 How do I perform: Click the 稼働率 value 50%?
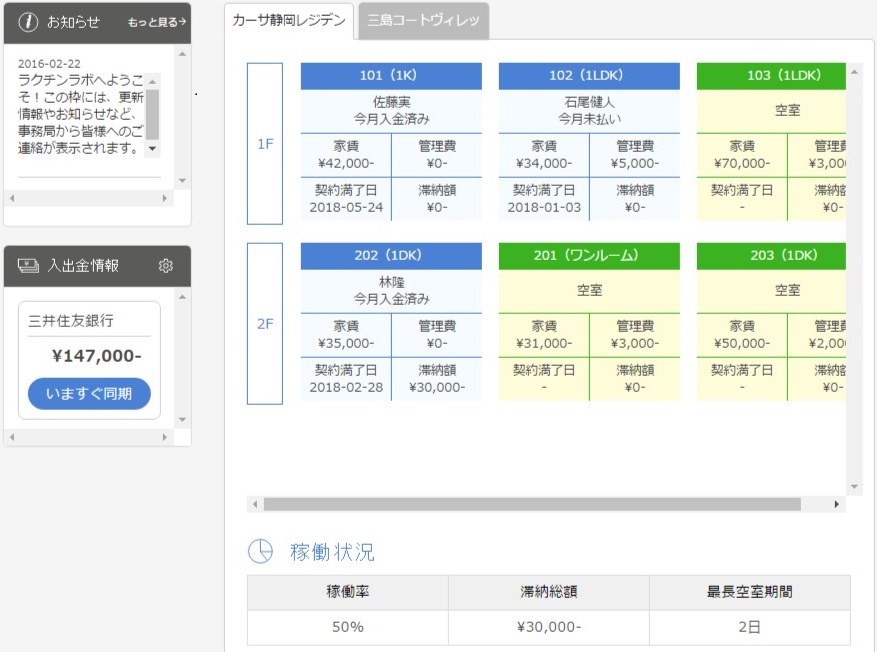(x=348, y=627)
